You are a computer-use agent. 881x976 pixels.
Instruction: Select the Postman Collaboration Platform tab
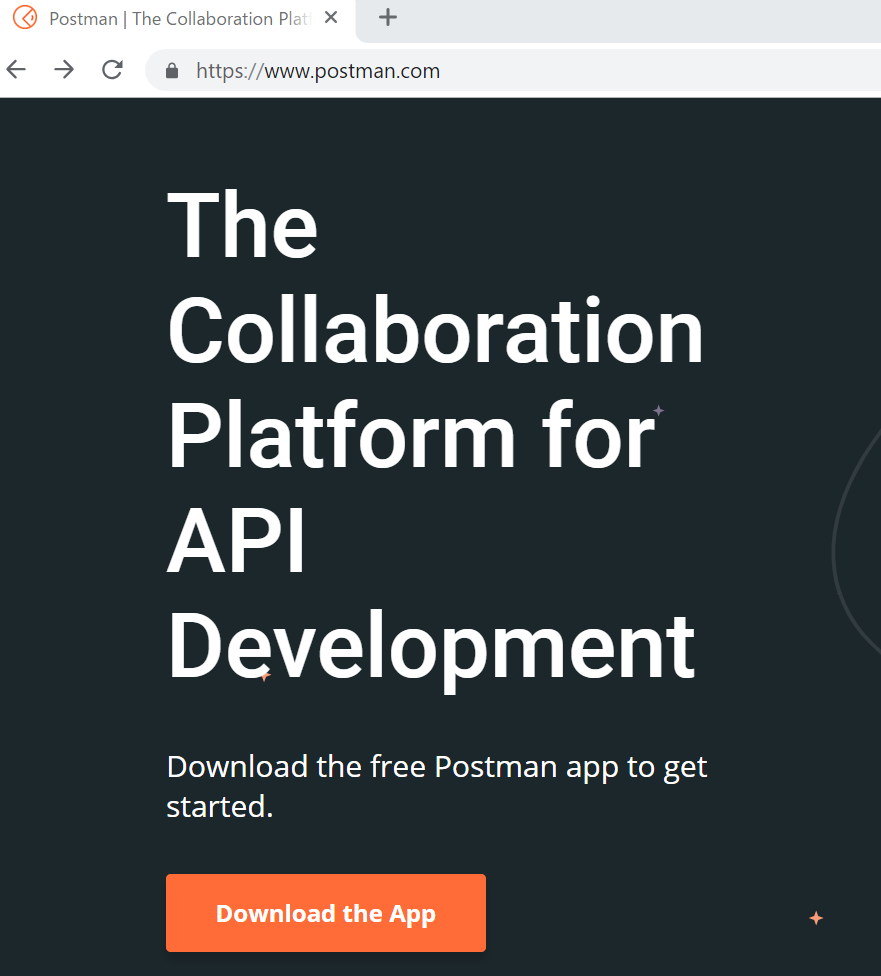(177, 19)
